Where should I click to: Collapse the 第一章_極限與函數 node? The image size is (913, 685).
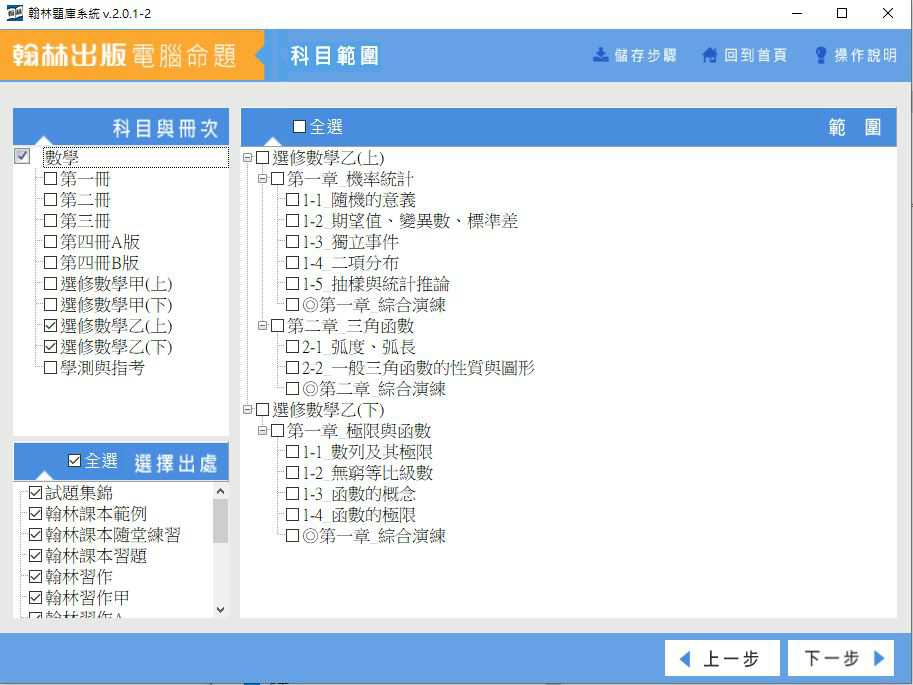click(263, 430)
